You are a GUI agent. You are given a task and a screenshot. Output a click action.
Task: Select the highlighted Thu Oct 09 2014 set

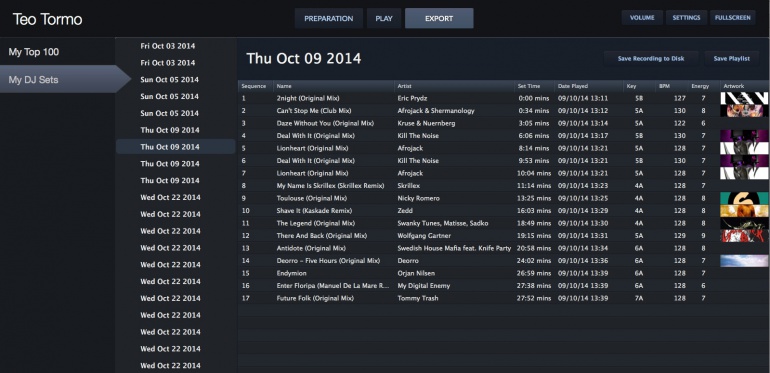click(x=175, y=147)
